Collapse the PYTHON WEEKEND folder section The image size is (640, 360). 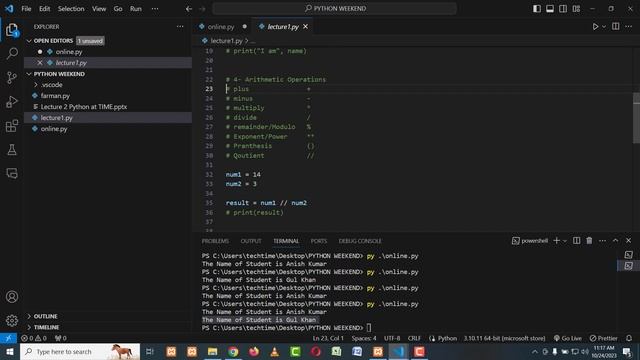(29, 74)
